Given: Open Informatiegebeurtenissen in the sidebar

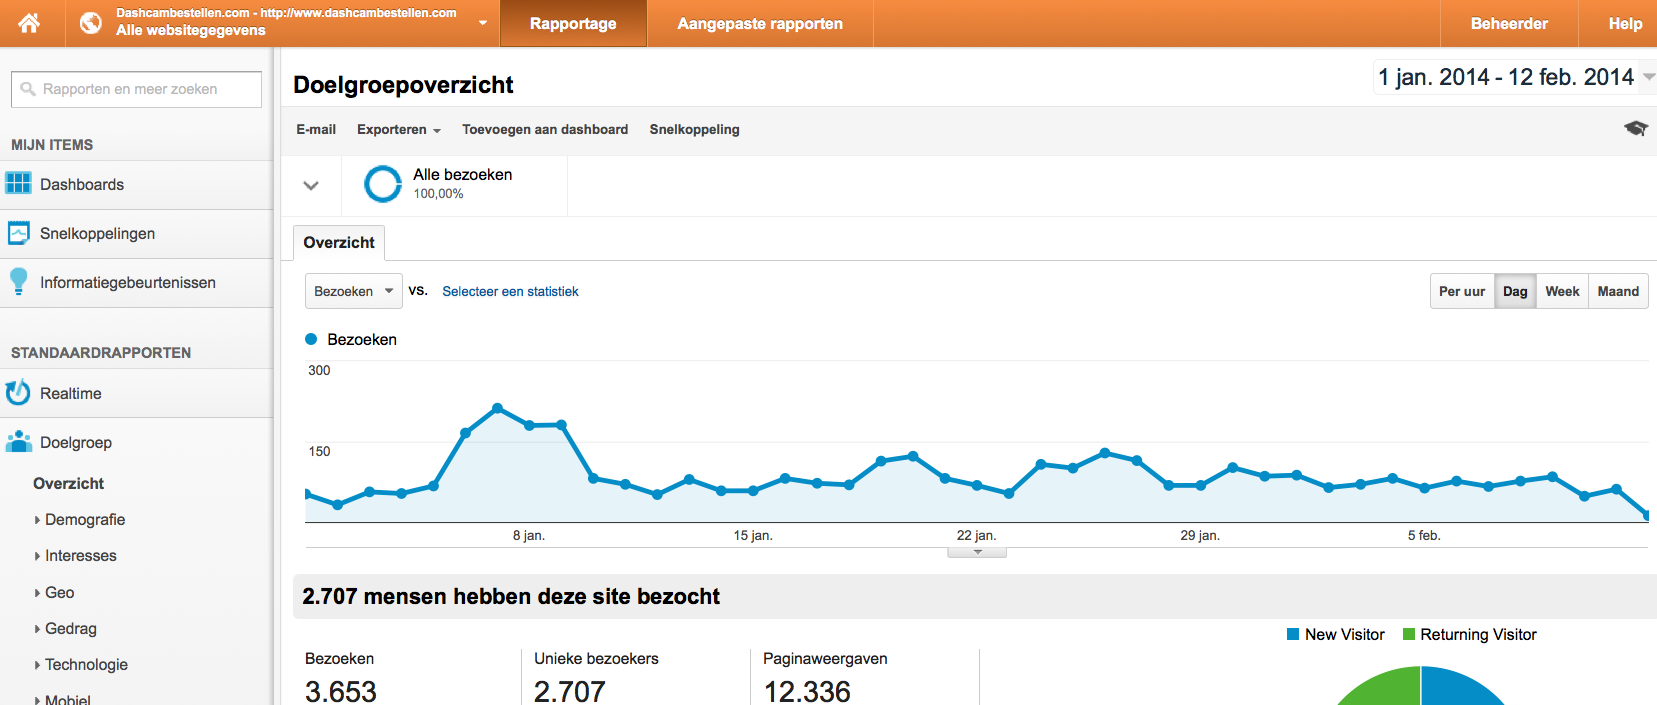Looking at the screenshot, I should (x=136, y=283).
